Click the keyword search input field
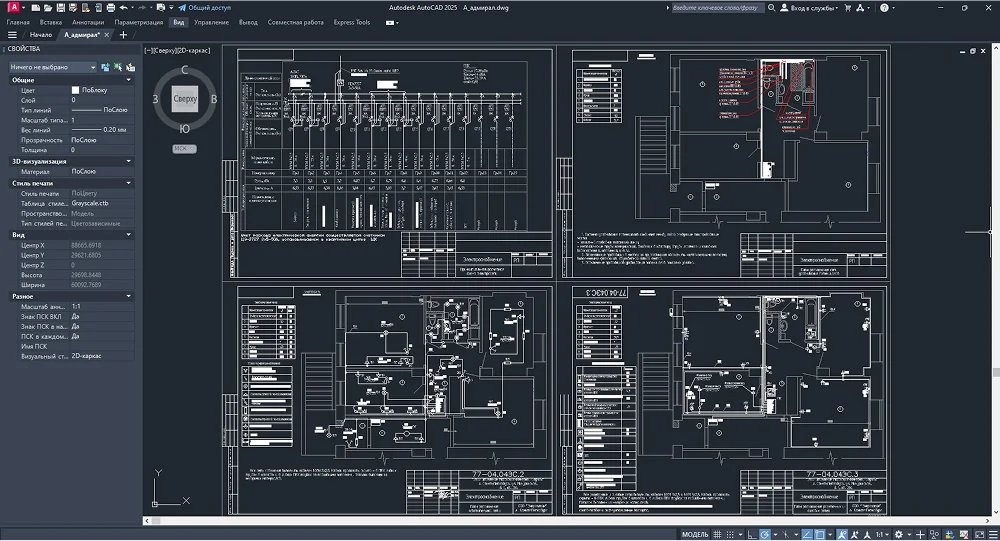 point(716,7)
